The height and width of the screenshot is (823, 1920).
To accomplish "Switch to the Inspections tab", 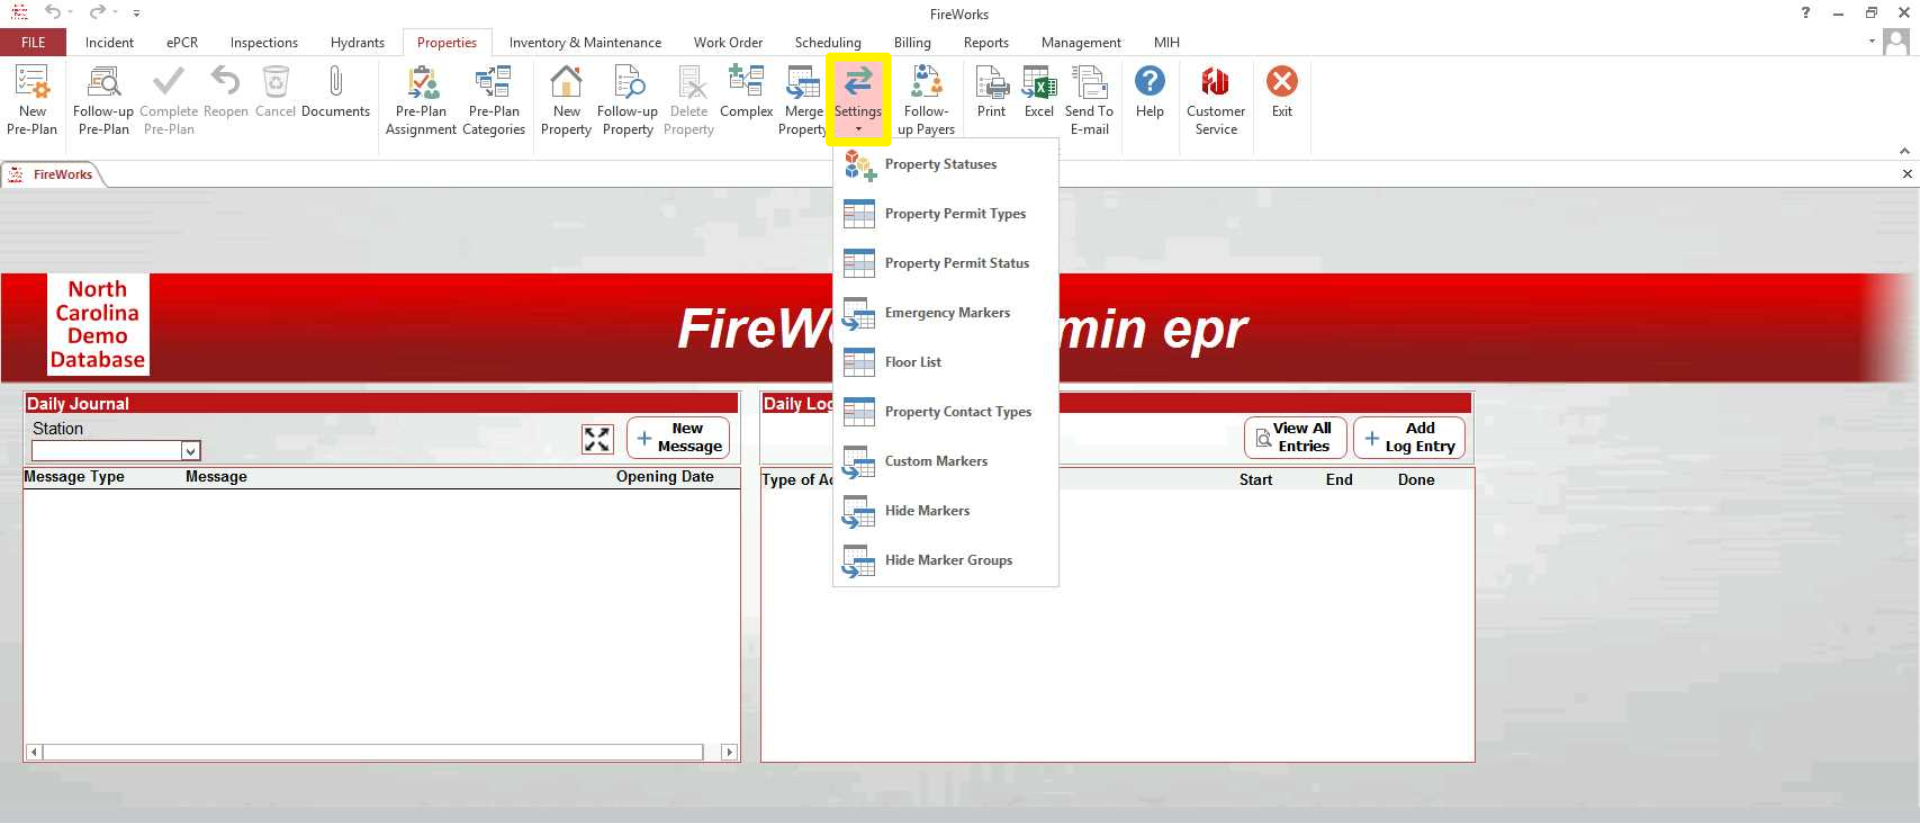I will 264,42.
